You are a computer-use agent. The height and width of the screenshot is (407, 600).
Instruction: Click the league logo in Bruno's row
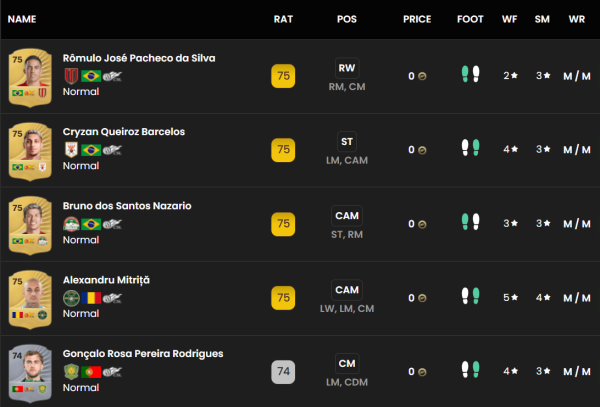(x=111, y=224)
